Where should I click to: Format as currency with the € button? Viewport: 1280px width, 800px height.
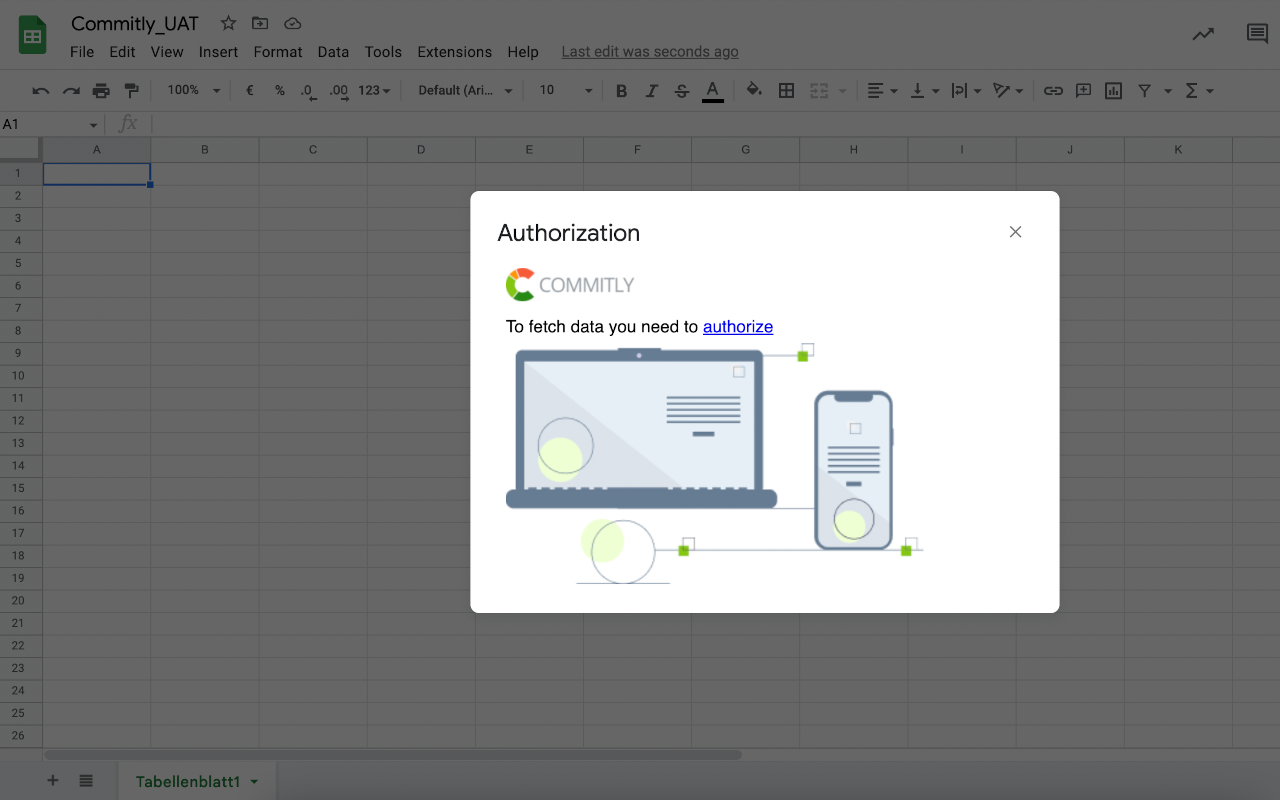[249, 90]
